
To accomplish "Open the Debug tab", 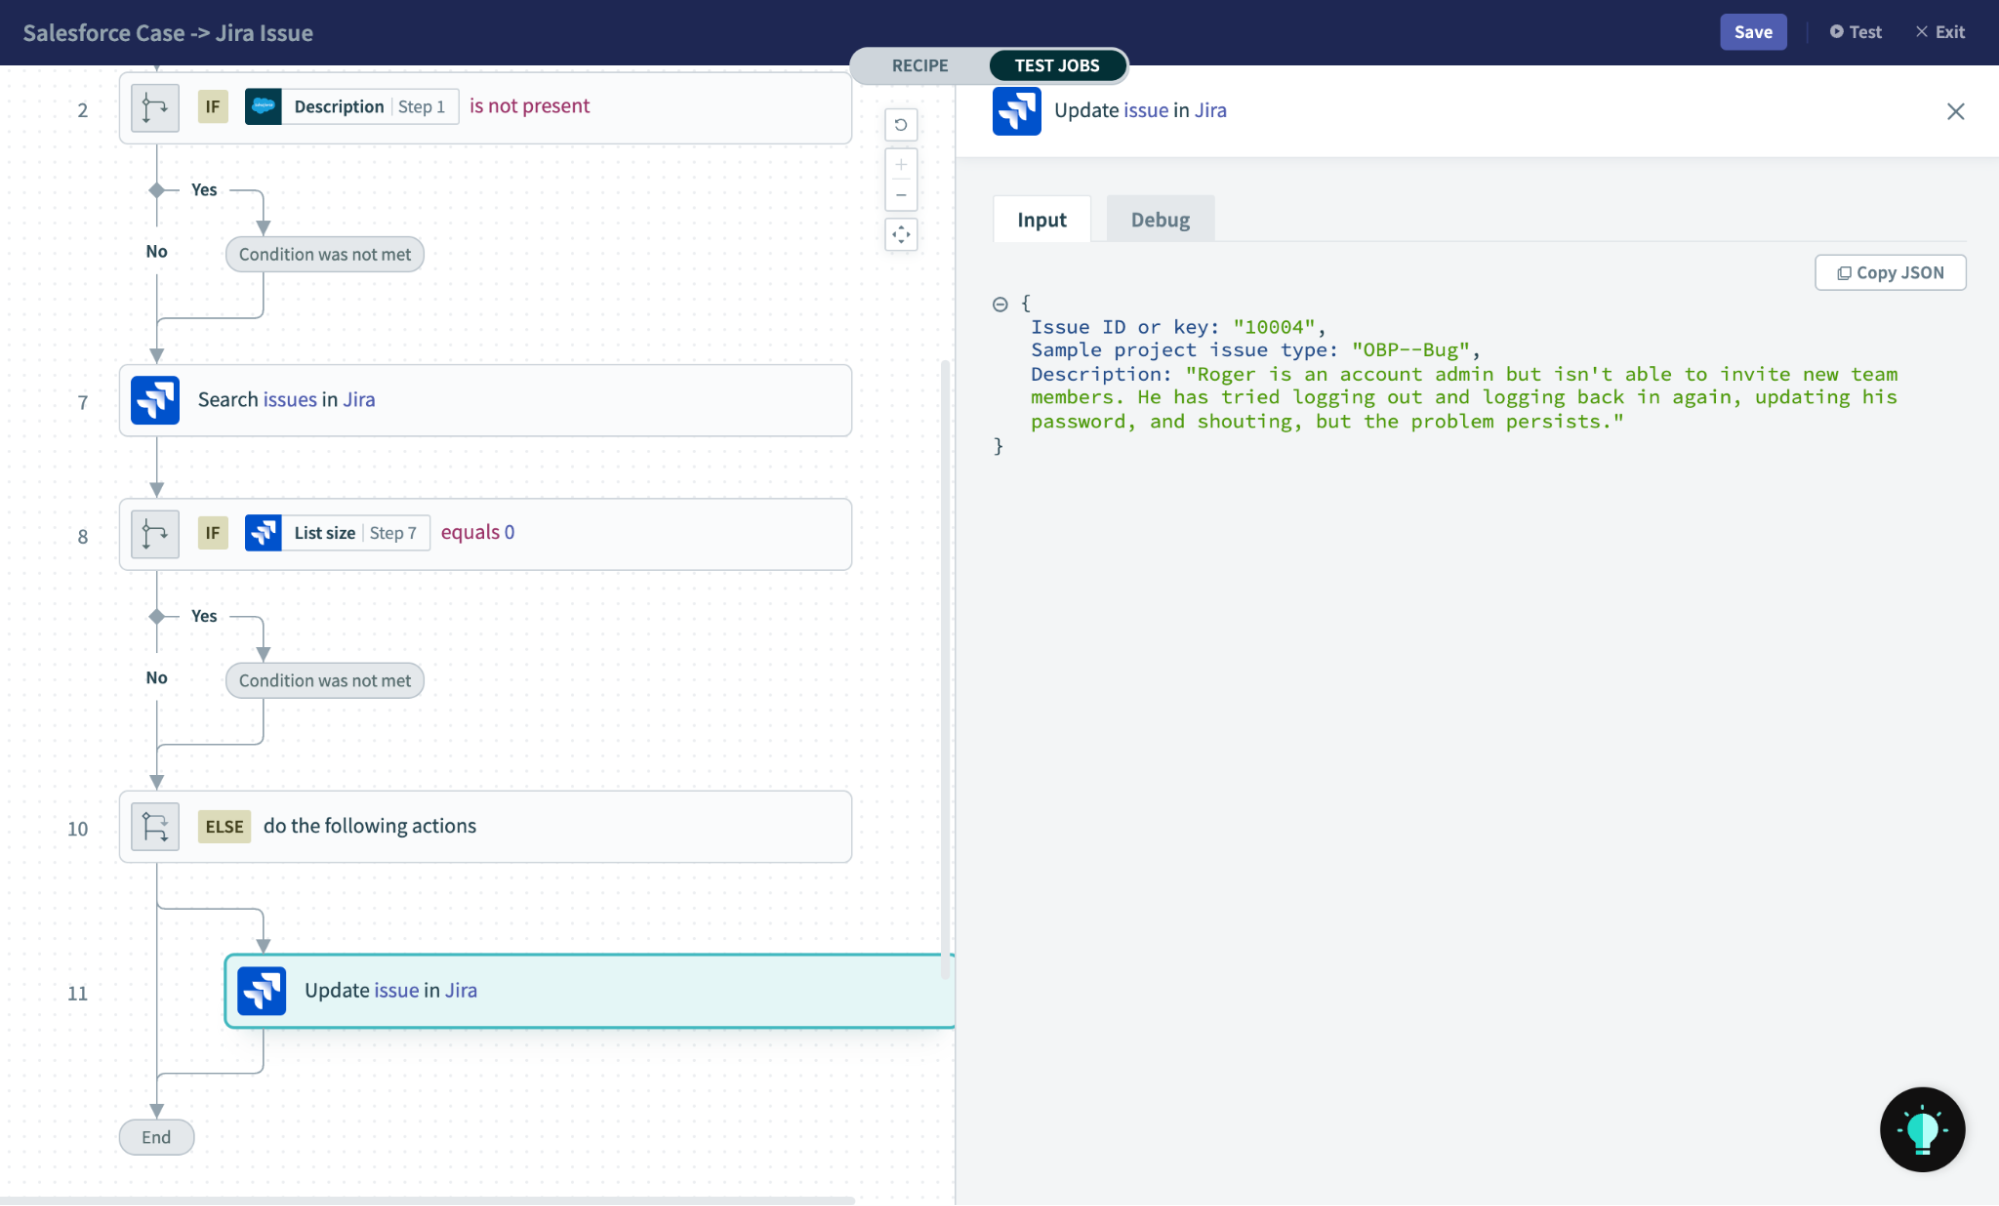I will [x=1160, y=220].
